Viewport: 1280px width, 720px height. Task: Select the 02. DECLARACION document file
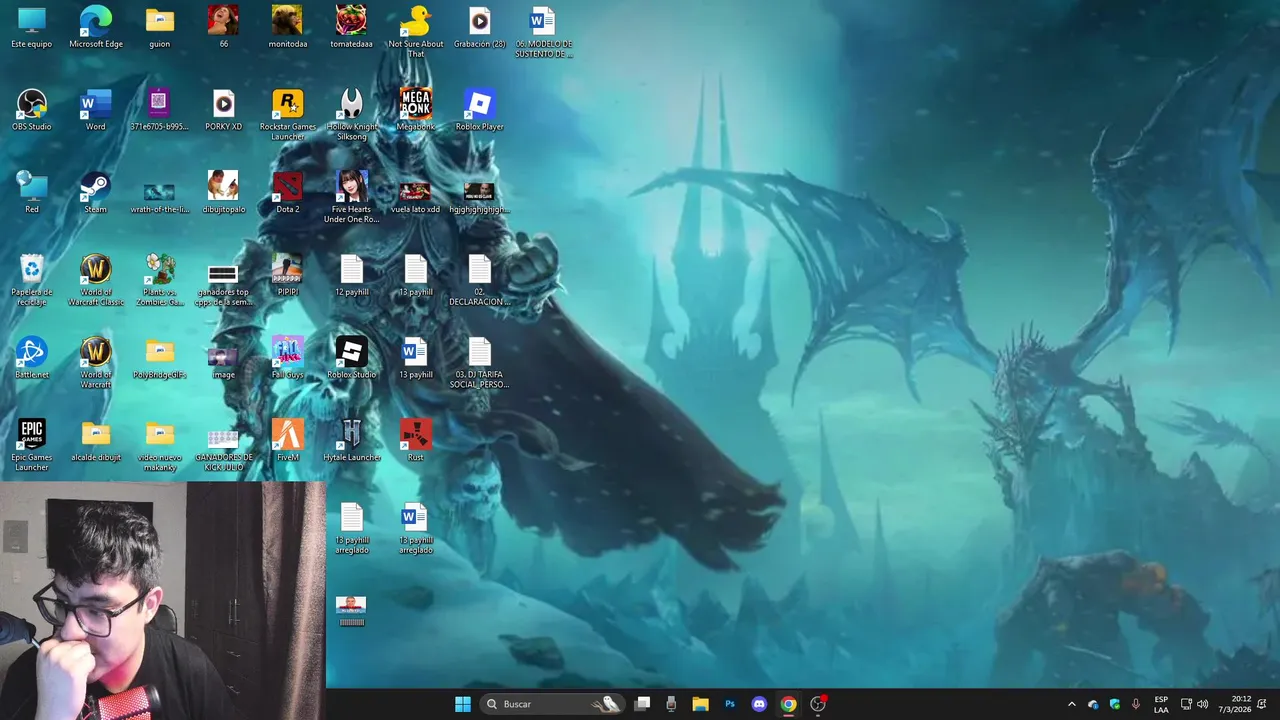(479, 279)
